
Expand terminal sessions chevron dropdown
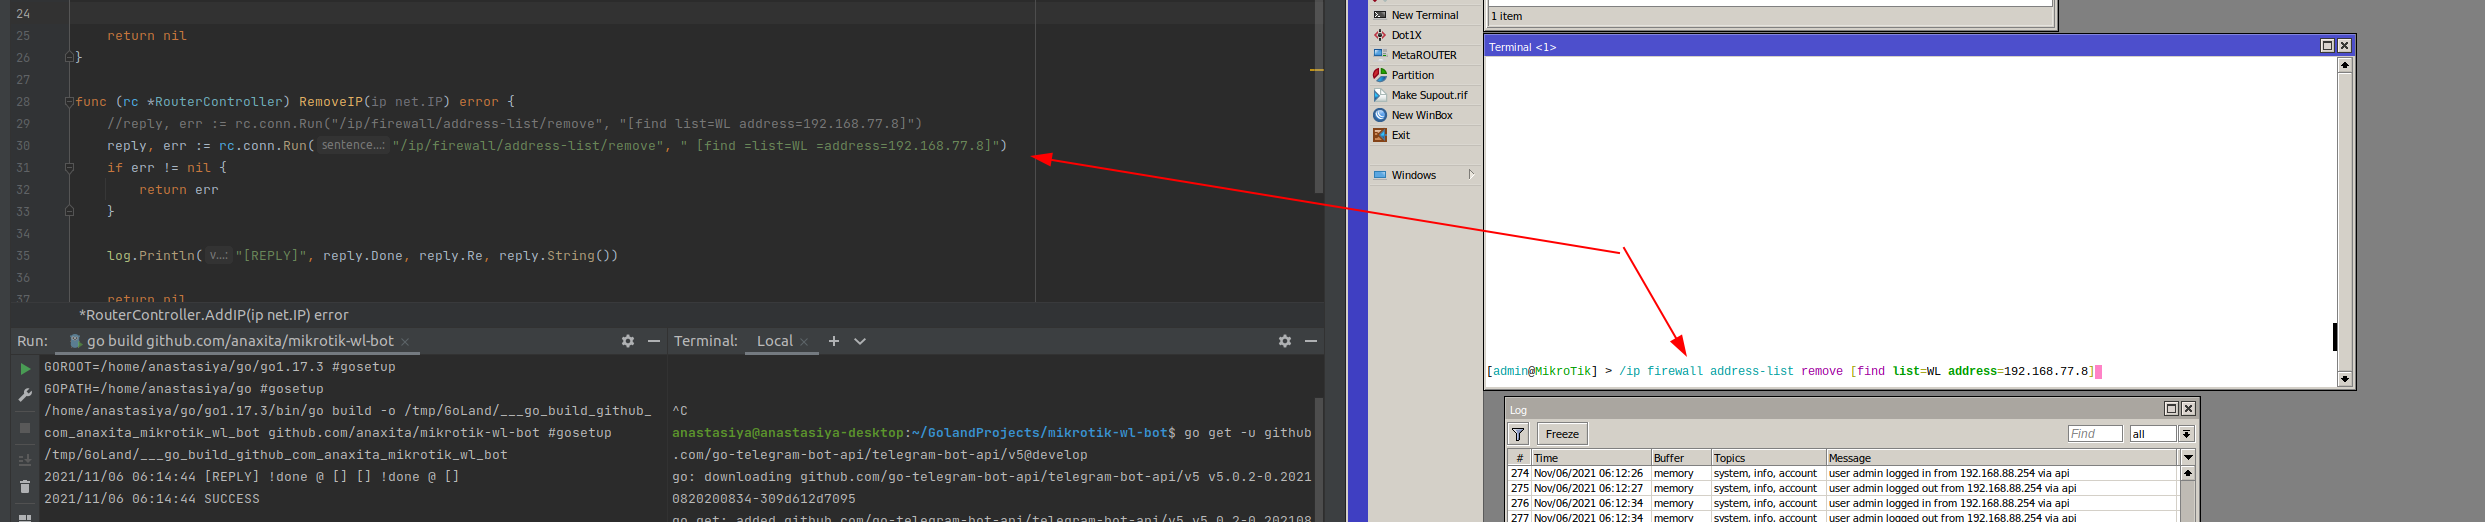tap(860, 341)
